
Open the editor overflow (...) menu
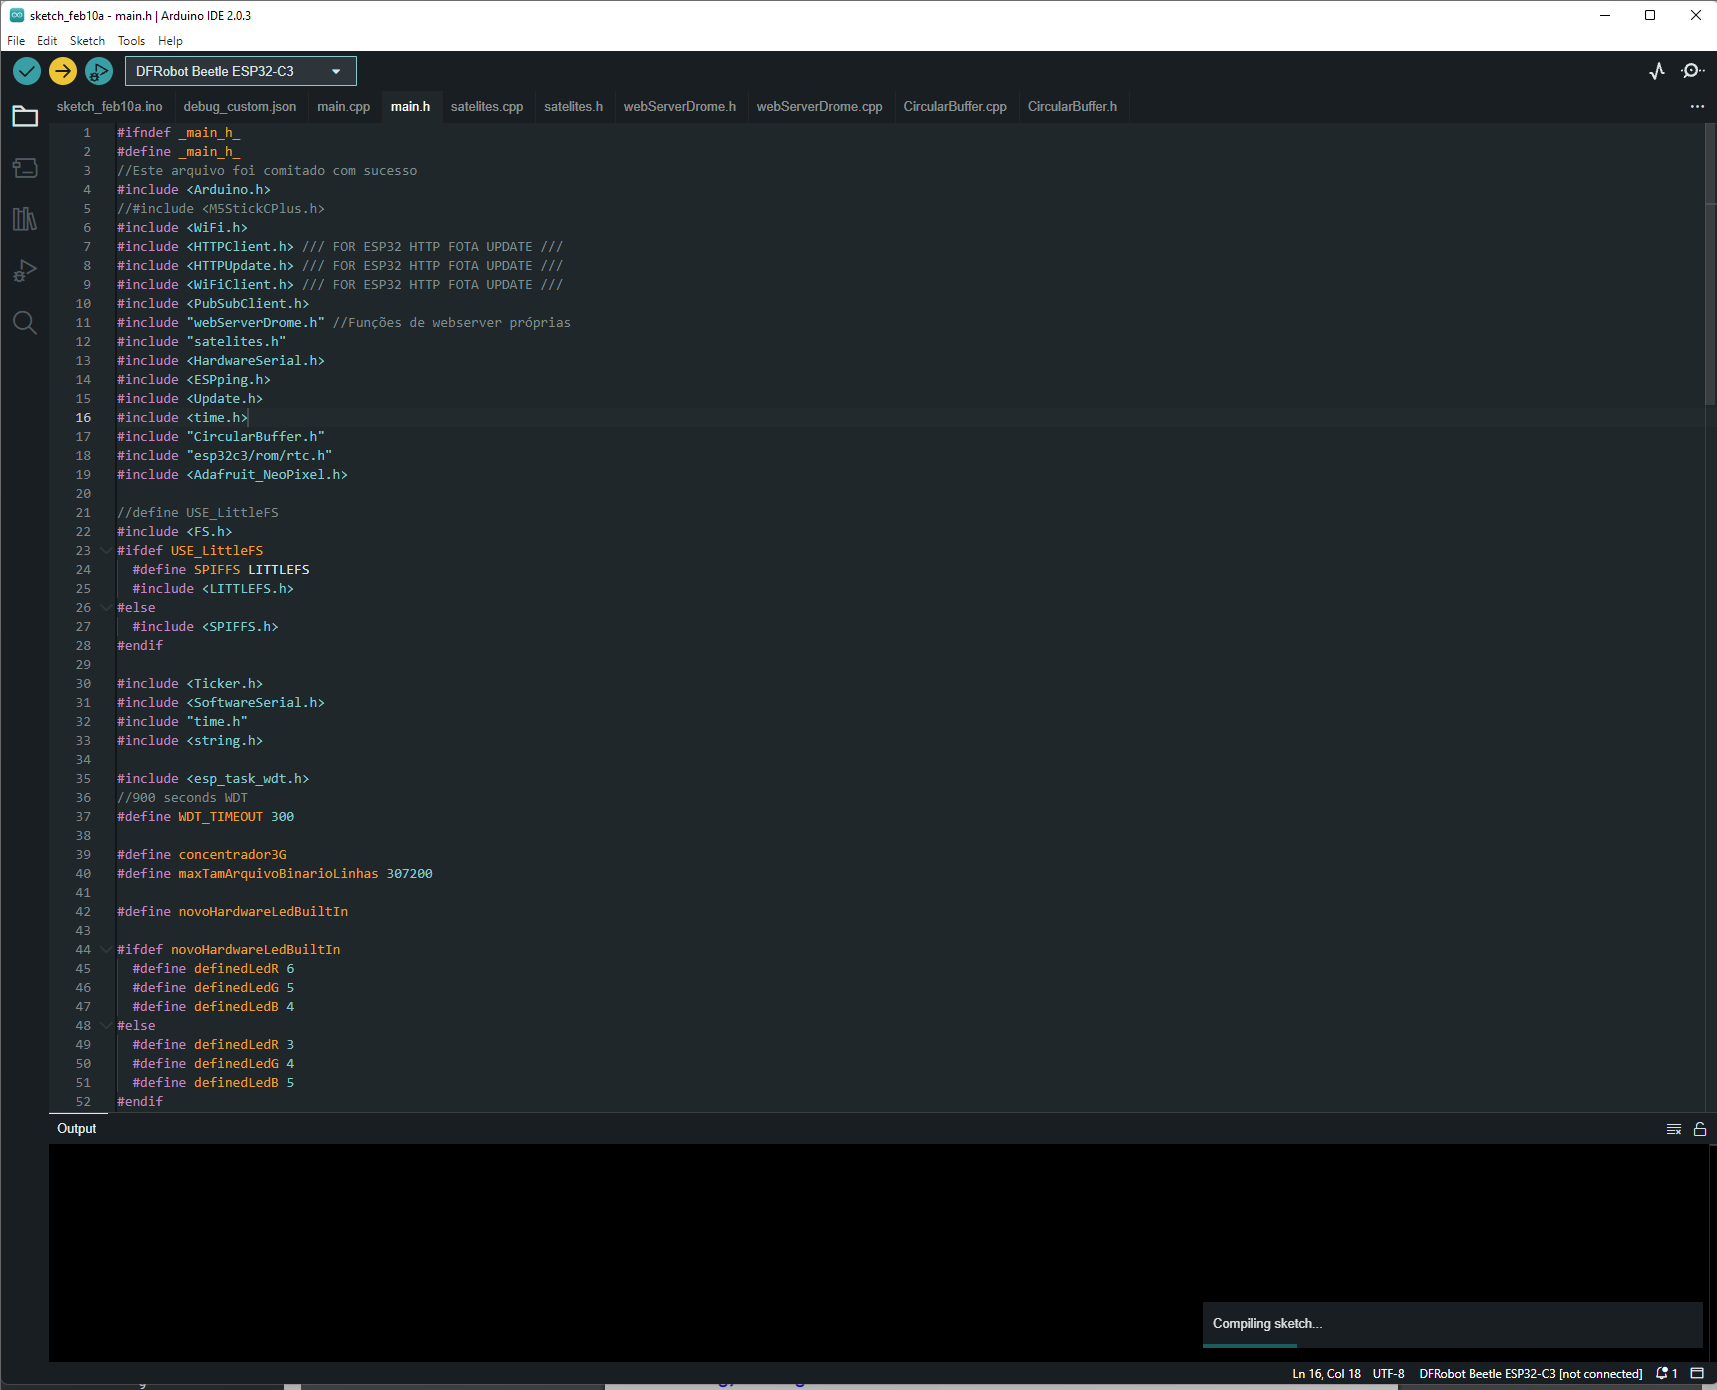pos(1697,106)
